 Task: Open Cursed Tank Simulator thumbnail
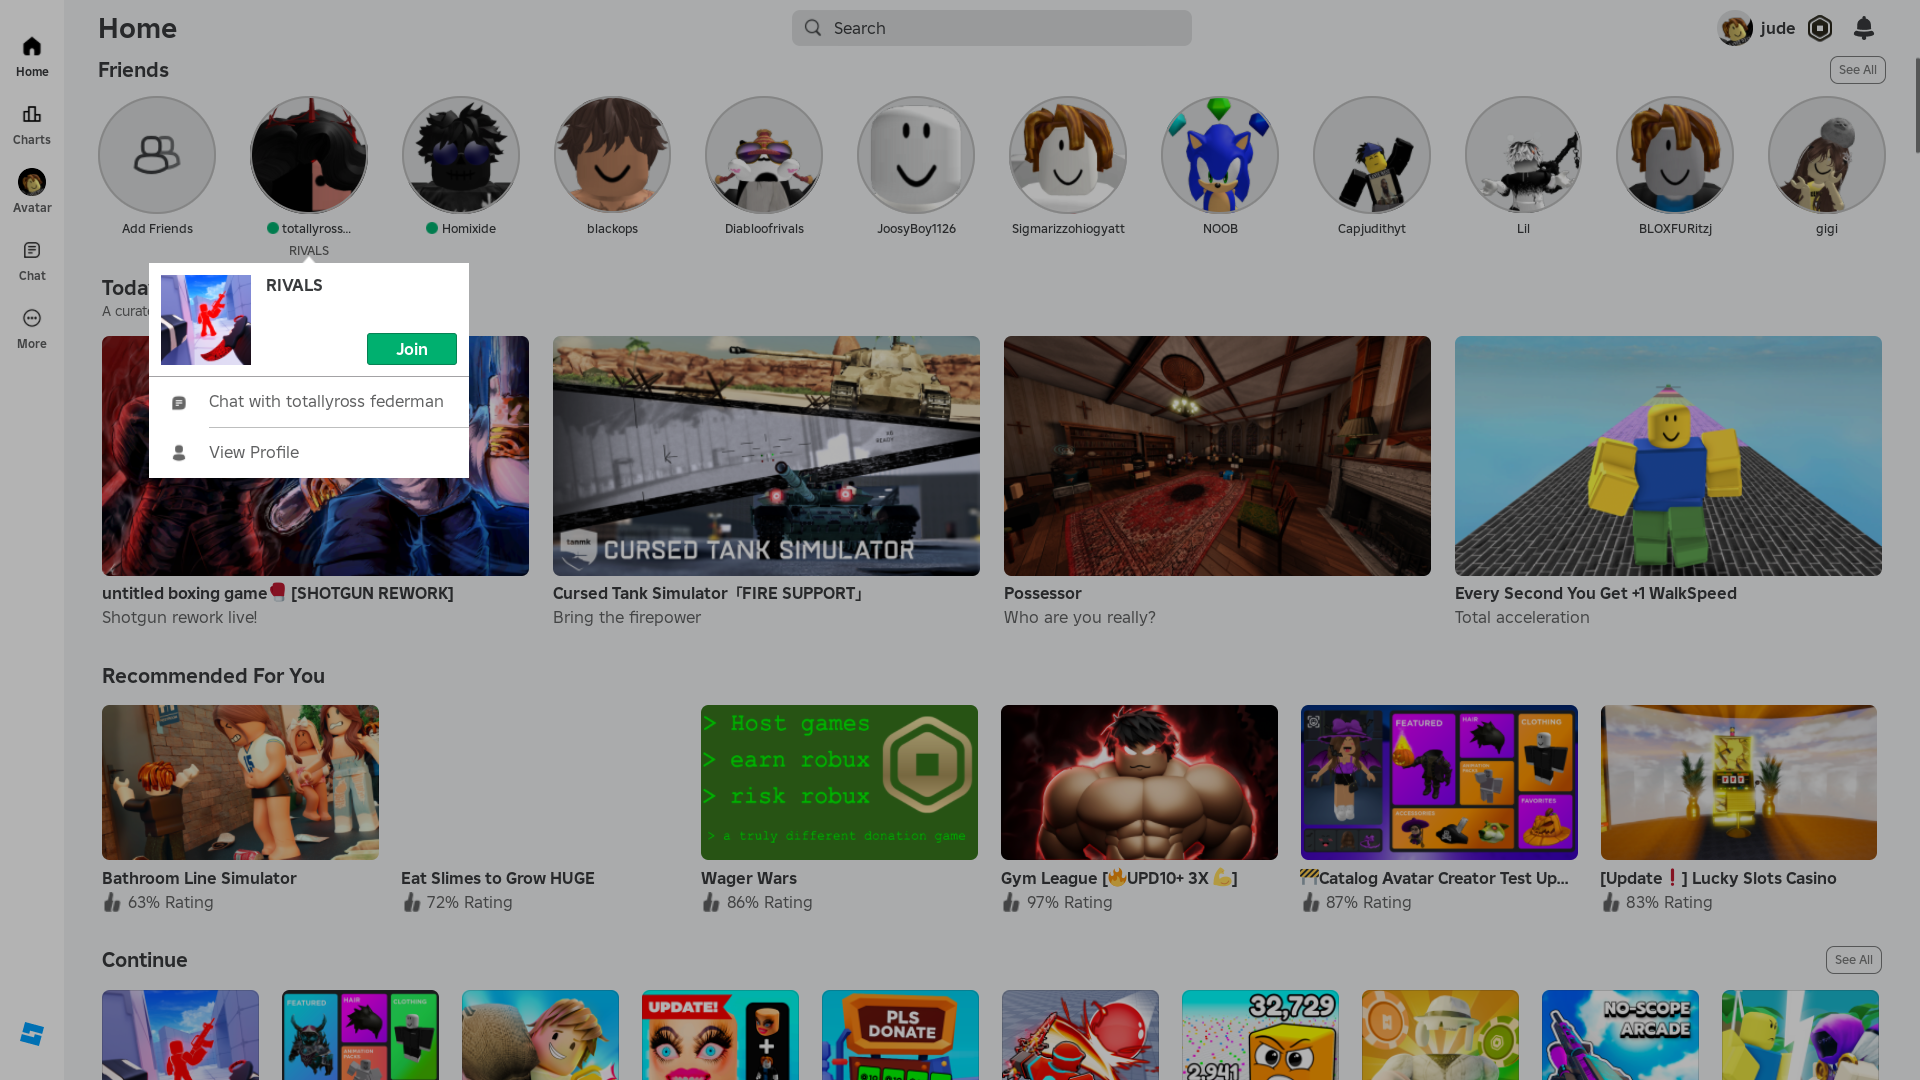click(x=766, y=456)
